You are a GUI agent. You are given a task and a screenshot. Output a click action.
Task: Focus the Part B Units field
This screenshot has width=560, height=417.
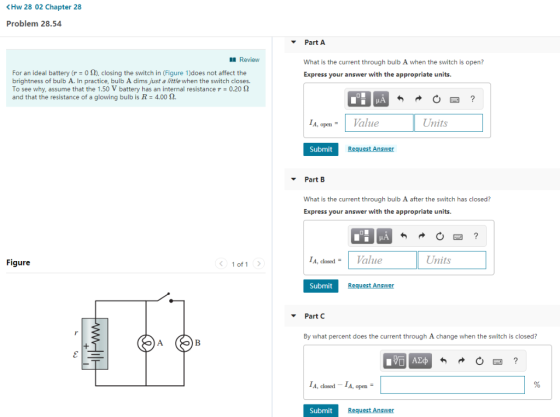tap(452, 260)
